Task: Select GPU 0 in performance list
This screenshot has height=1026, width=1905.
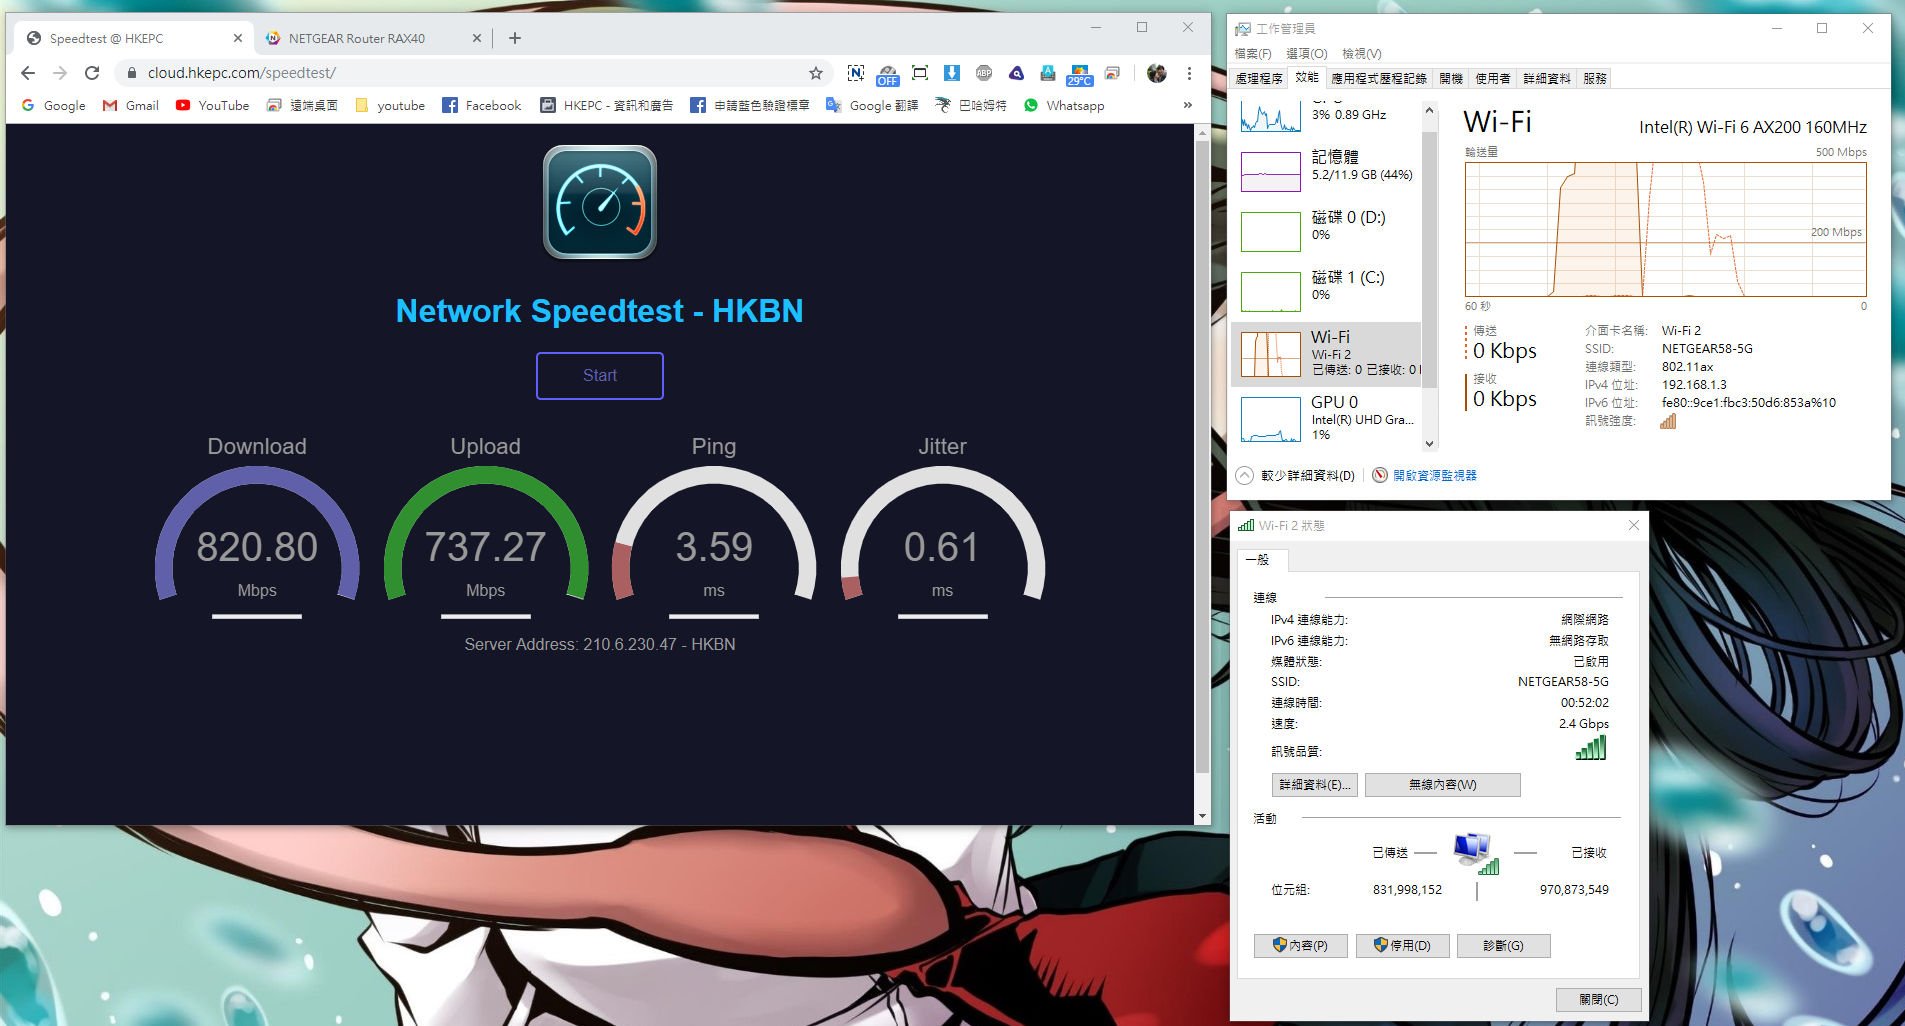Action: click(x=1327, y=417)
